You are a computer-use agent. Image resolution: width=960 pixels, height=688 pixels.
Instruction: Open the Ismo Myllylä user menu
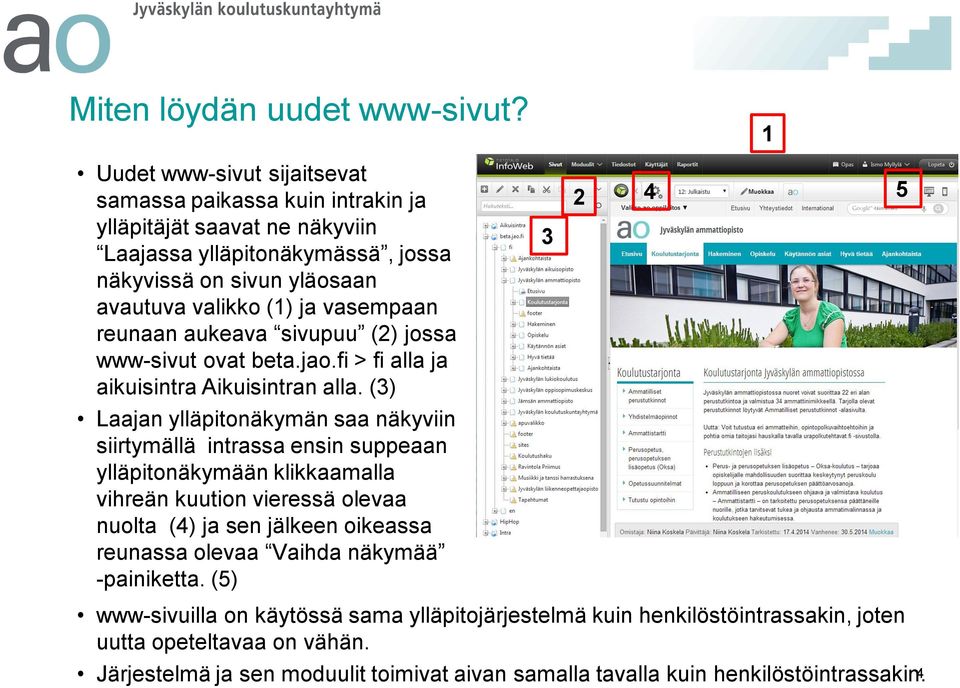[886, 165]
